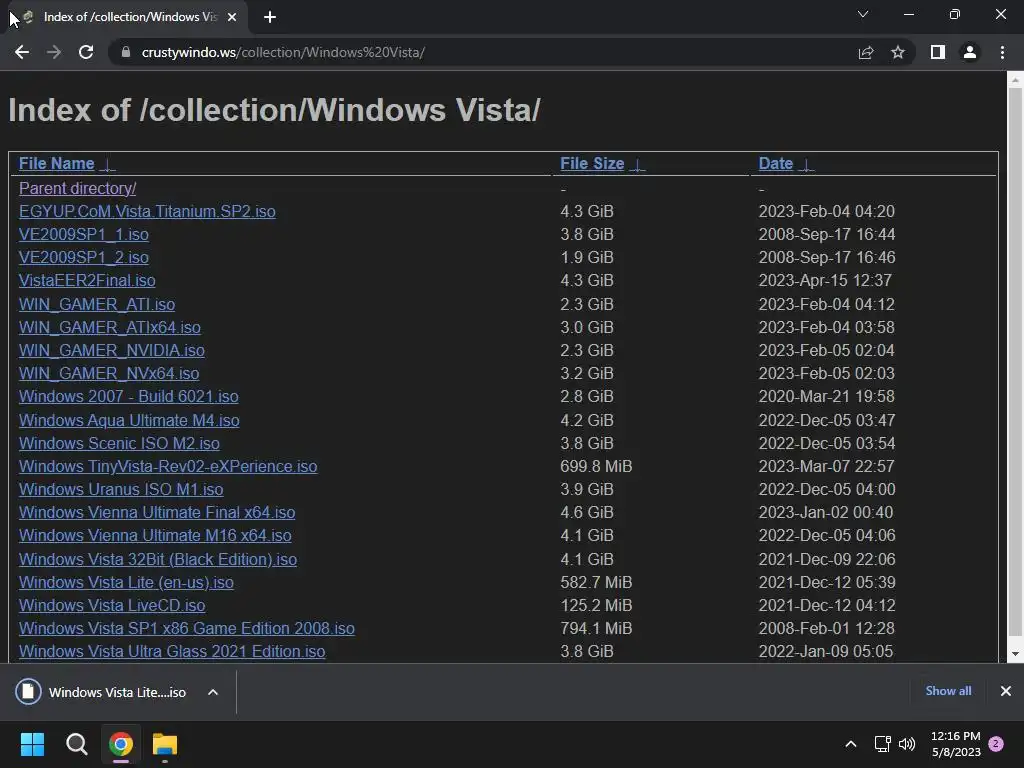1024x768 pixels.
Task: Download Windows Aqua Ultimate M4.iso
Action: point(129,420)
